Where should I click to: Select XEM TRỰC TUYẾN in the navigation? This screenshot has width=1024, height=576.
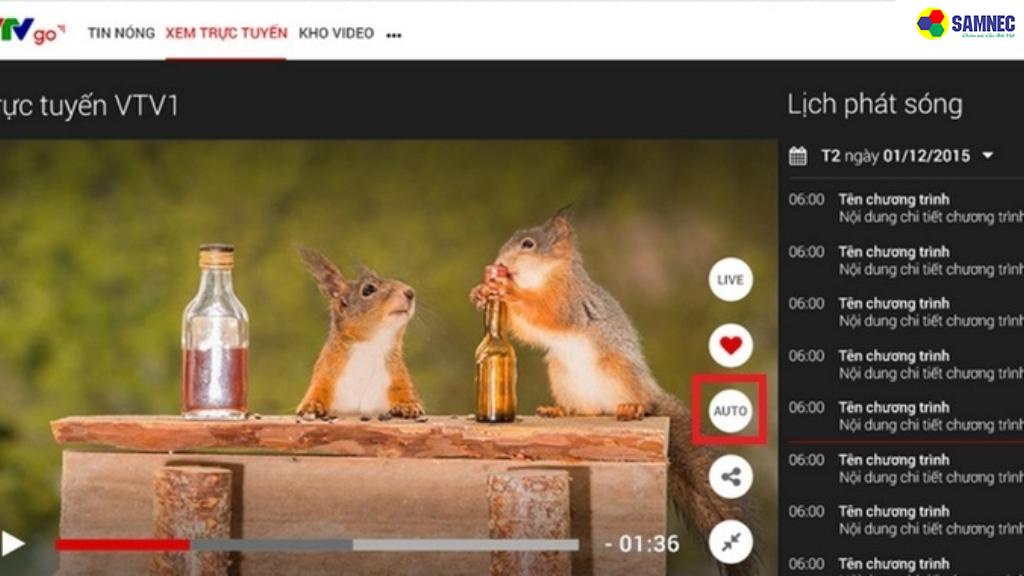click(x=226, y=33)
